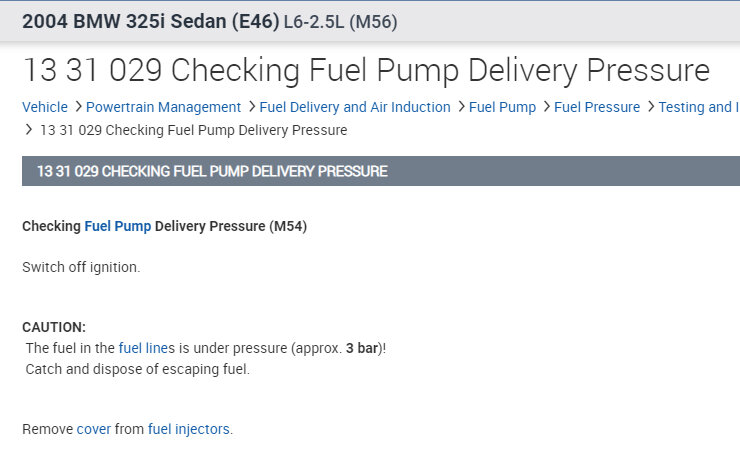The width and height of the screenshot is (740, 470).
Task: Navigate to the Fuel Pressure breadcrumb
Action: coord(597,107)
